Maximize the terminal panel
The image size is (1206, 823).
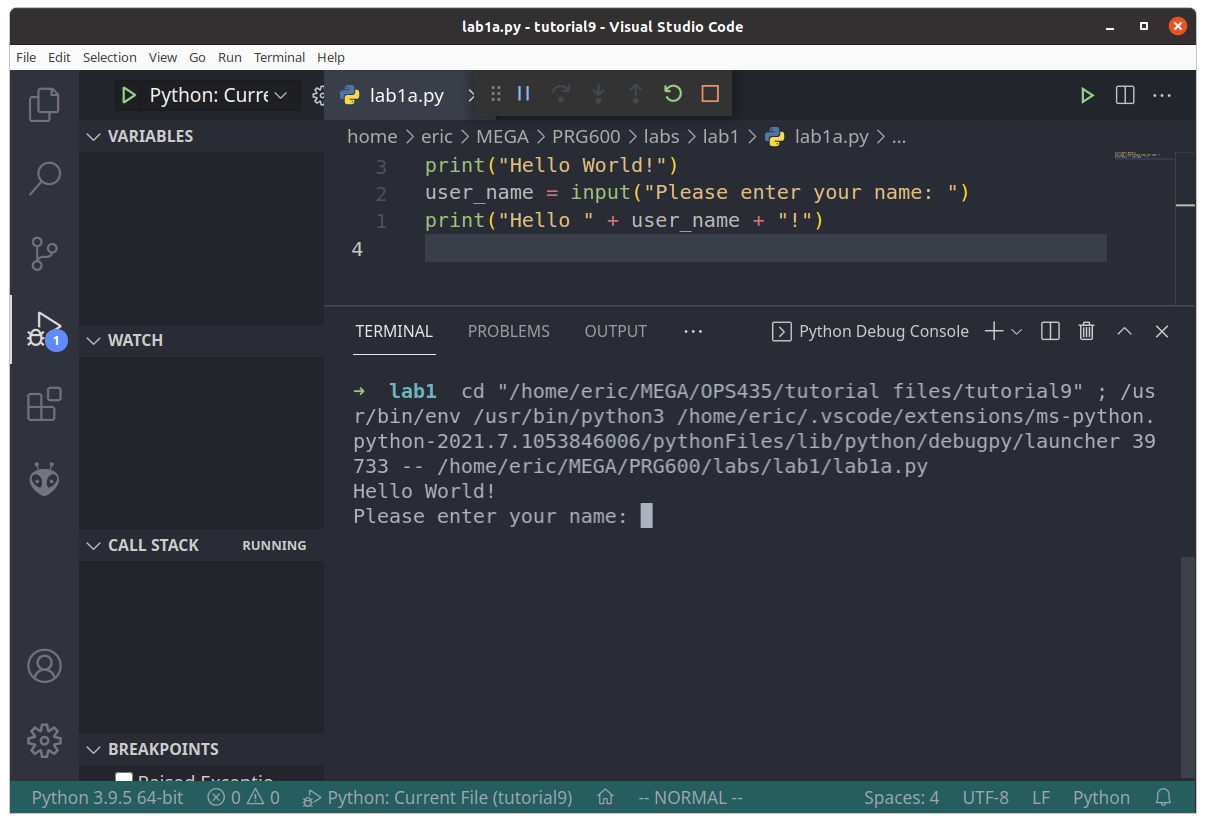[x=1123, y=331]
